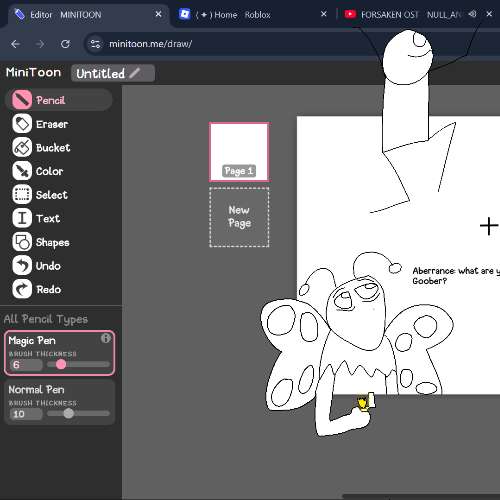
Task: Adjust the Normal Pen thickness slider
Action: (78, 413)
